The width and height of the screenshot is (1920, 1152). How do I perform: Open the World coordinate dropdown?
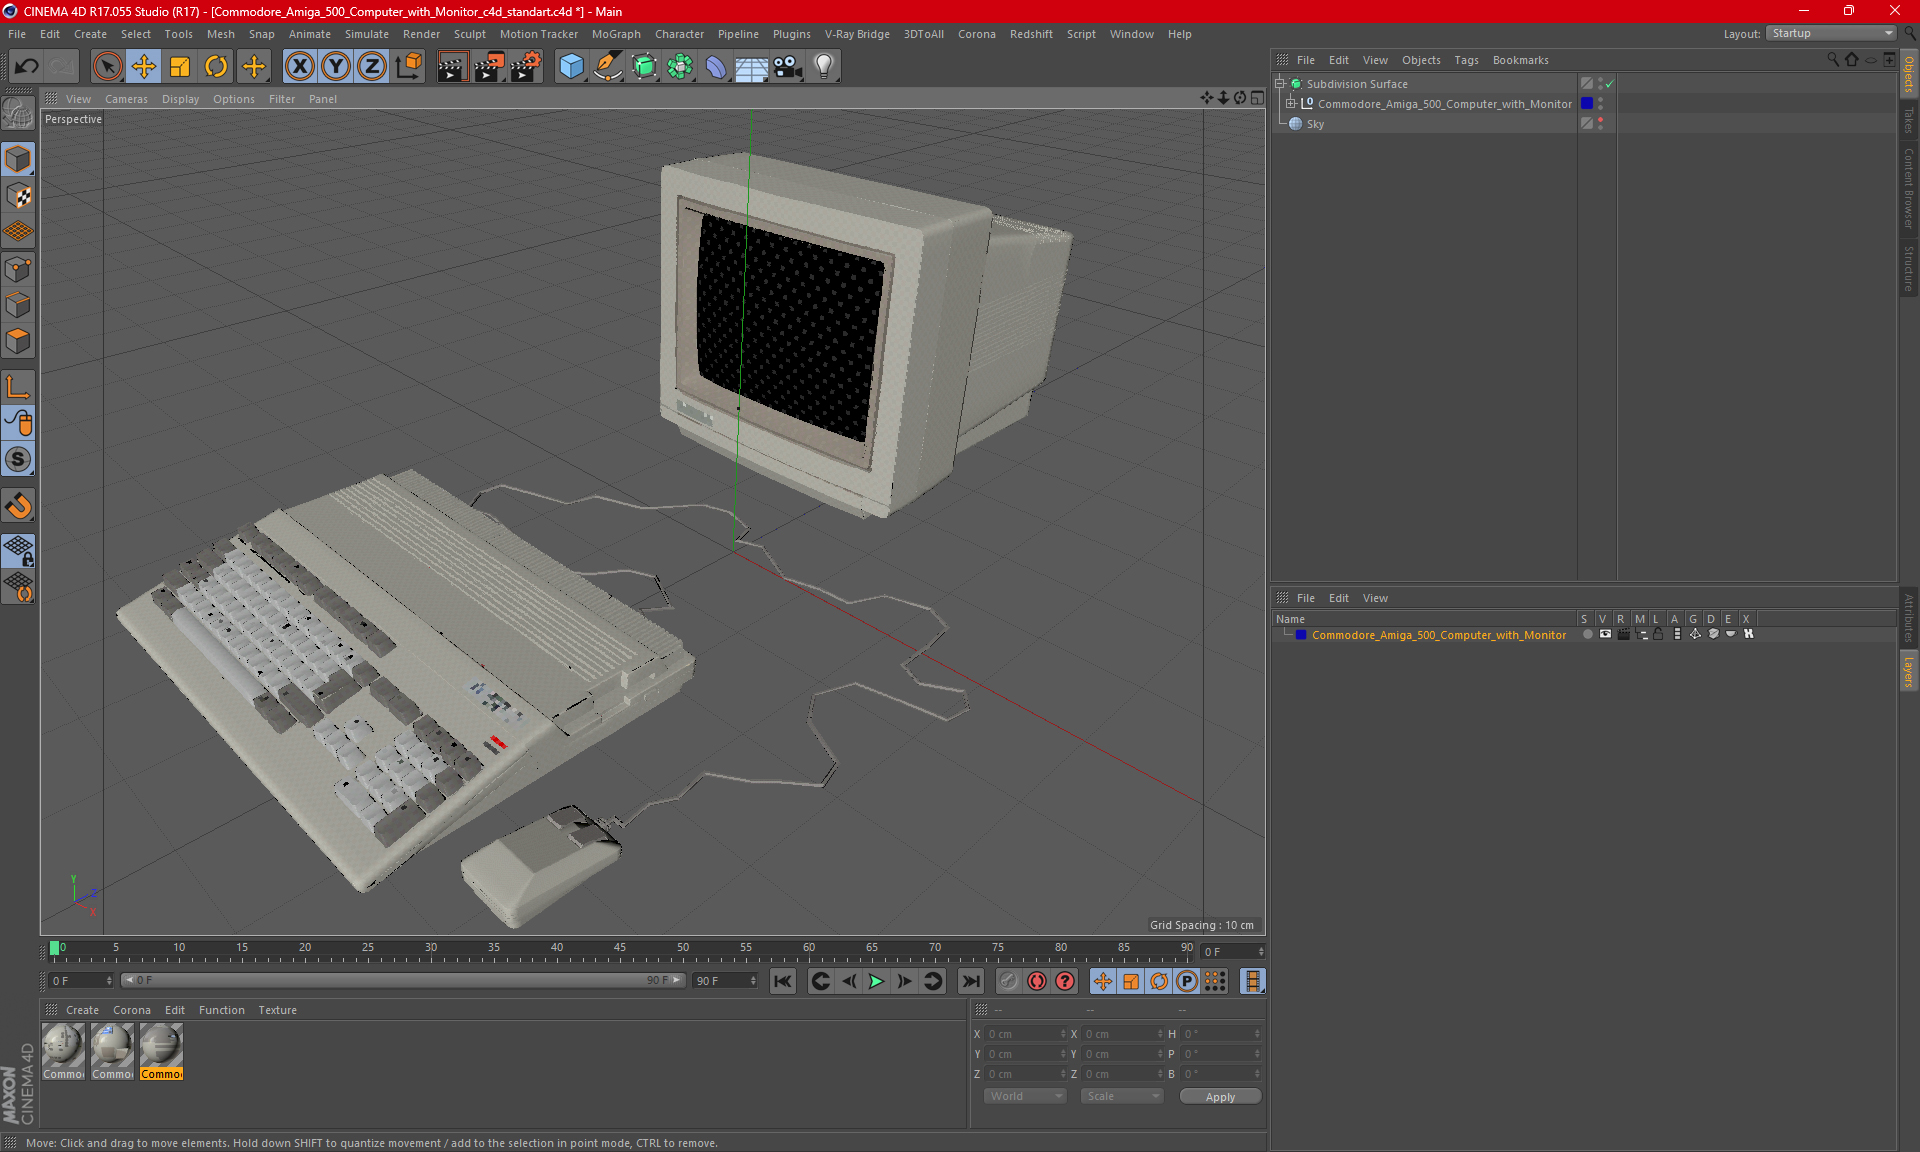pos(1025,1096)
